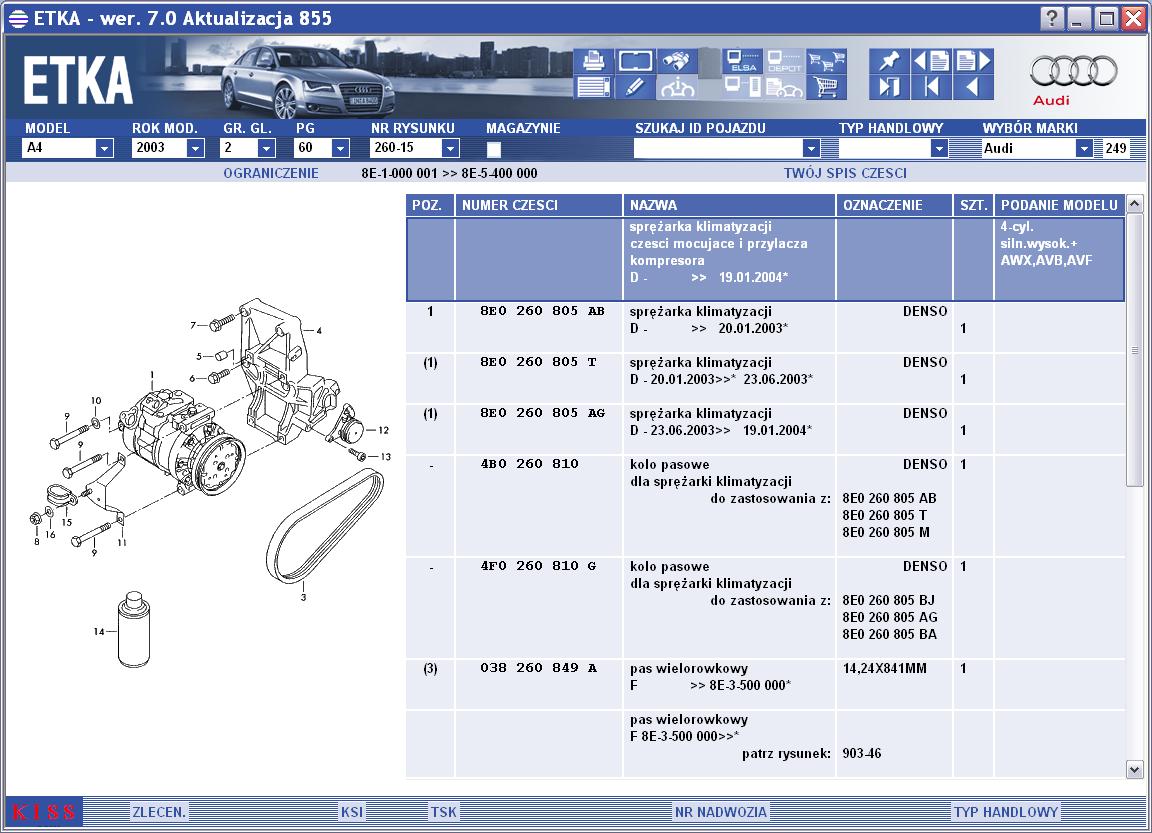The image size is (1152, 833).
Task: Select TYP HANDLOWY in the bottom bar
Action: click(1006, 812)
